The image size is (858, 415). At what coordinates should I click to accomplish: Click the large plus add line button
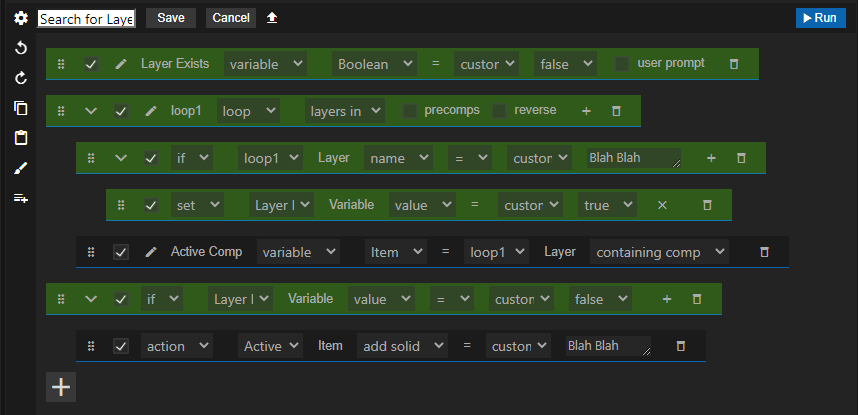point(61,388)
